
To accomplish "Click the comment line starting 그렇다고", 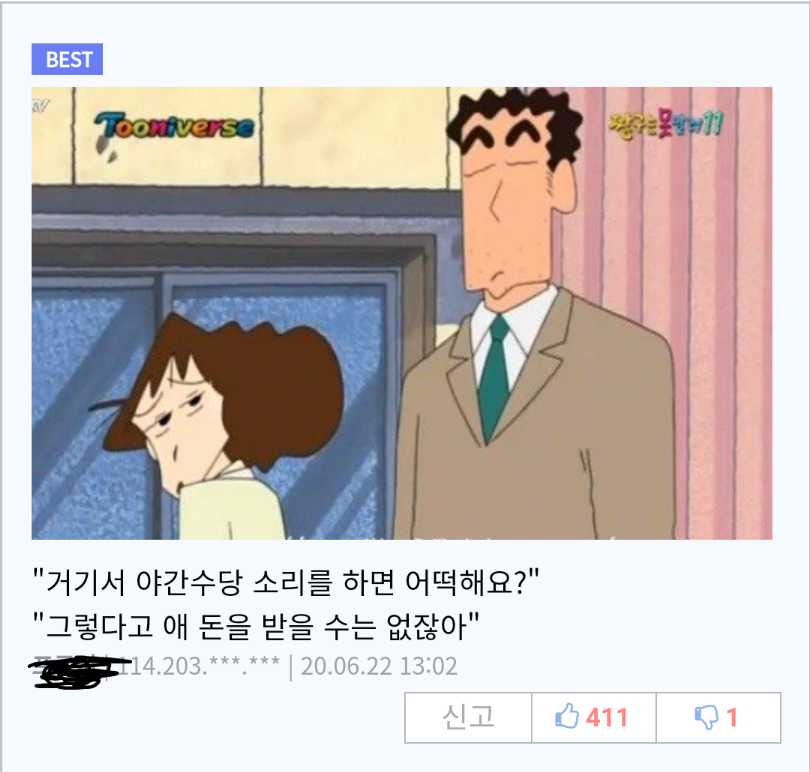I will 256,626.
